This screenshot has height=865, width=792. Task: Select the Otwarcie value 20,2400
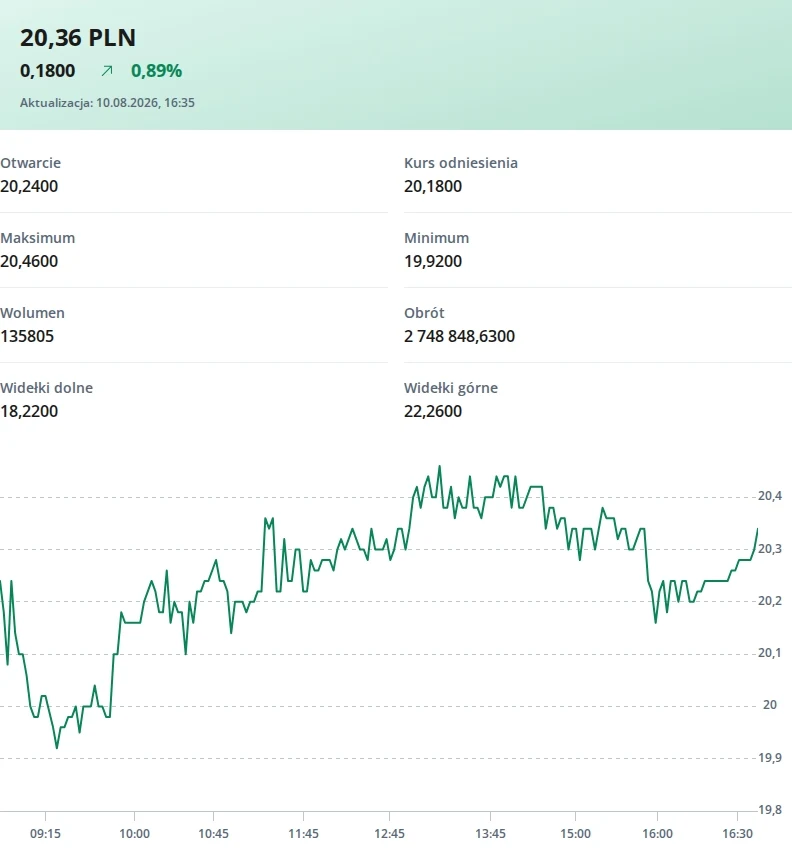(29, 186)
